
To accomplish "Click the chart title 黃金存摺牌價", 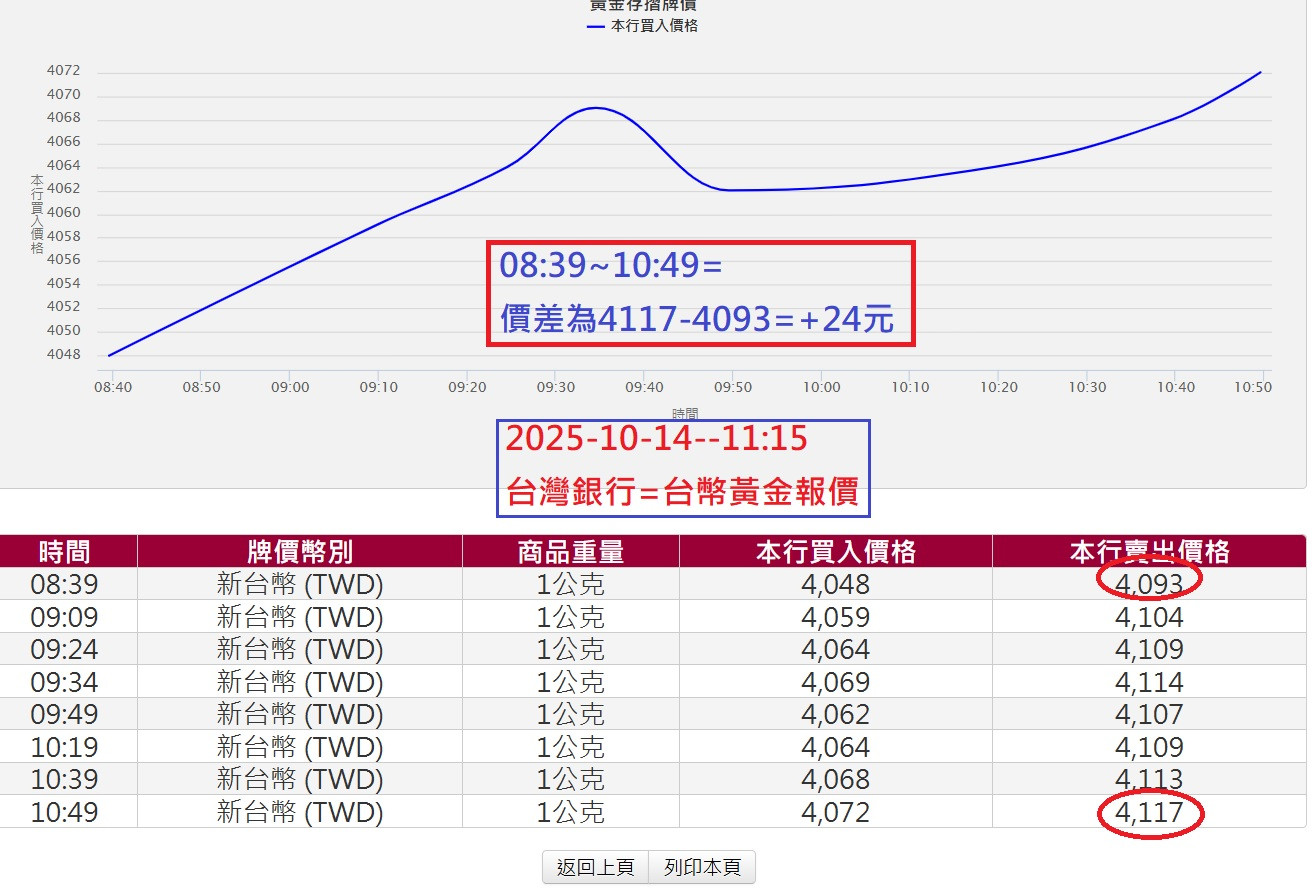I will (x=644, y=5).
